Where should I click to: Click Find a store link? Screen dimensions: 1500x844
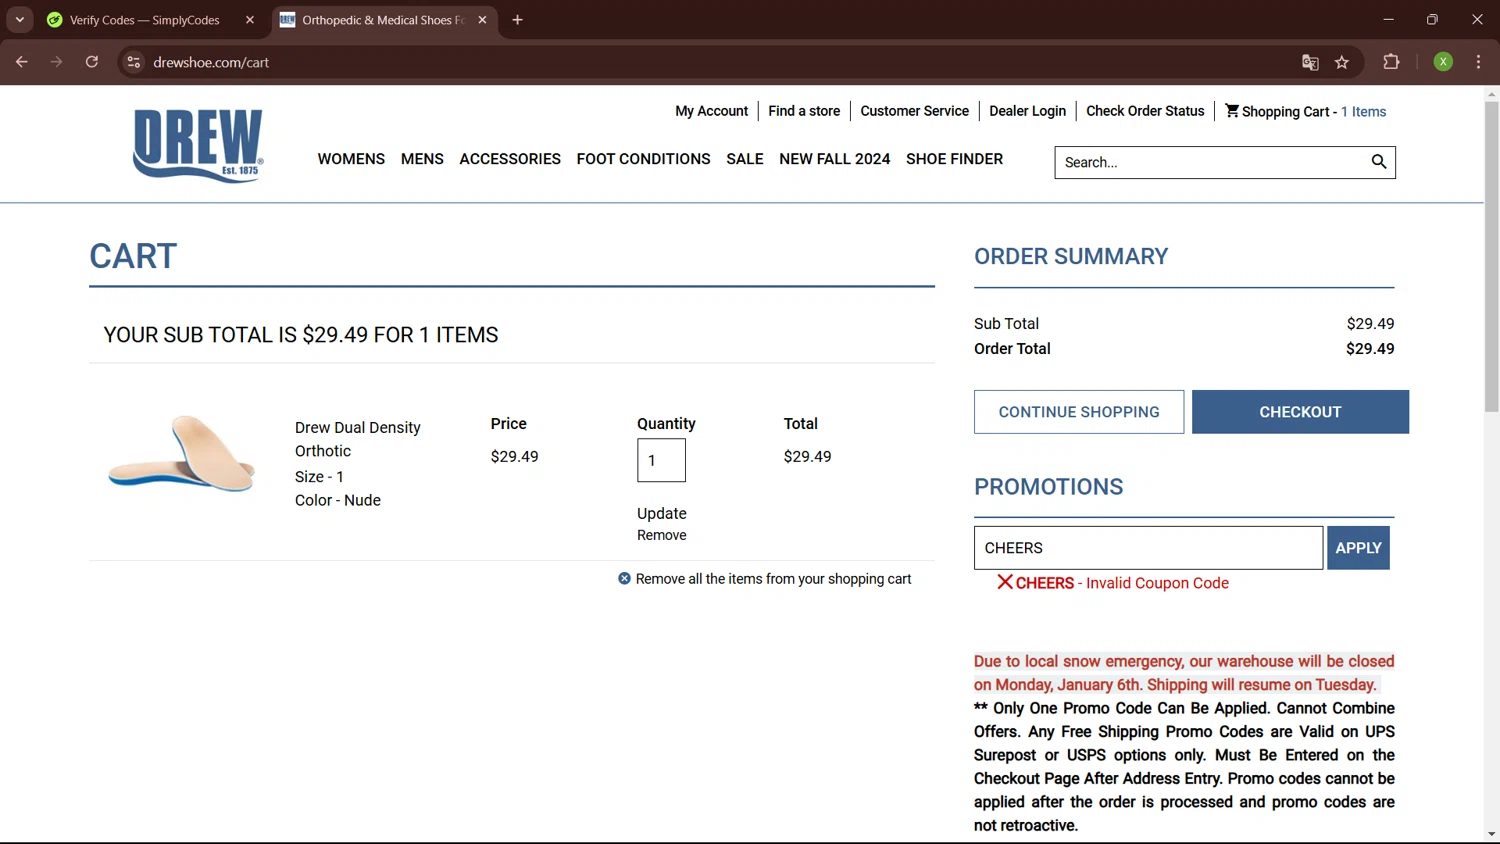[x=804, y=111]
